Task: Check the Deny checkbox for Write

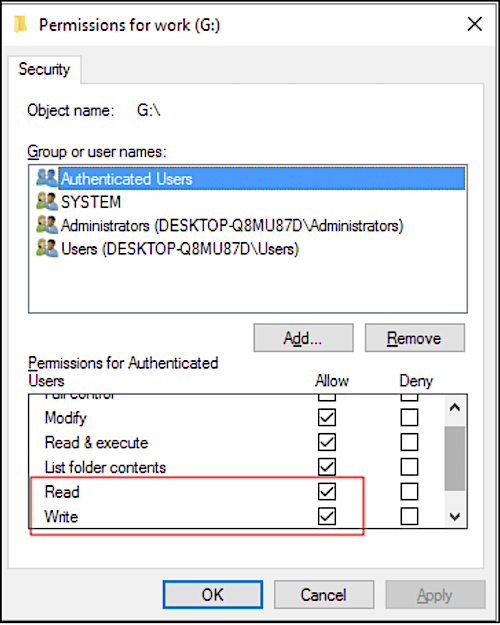Action: (409, 516)
